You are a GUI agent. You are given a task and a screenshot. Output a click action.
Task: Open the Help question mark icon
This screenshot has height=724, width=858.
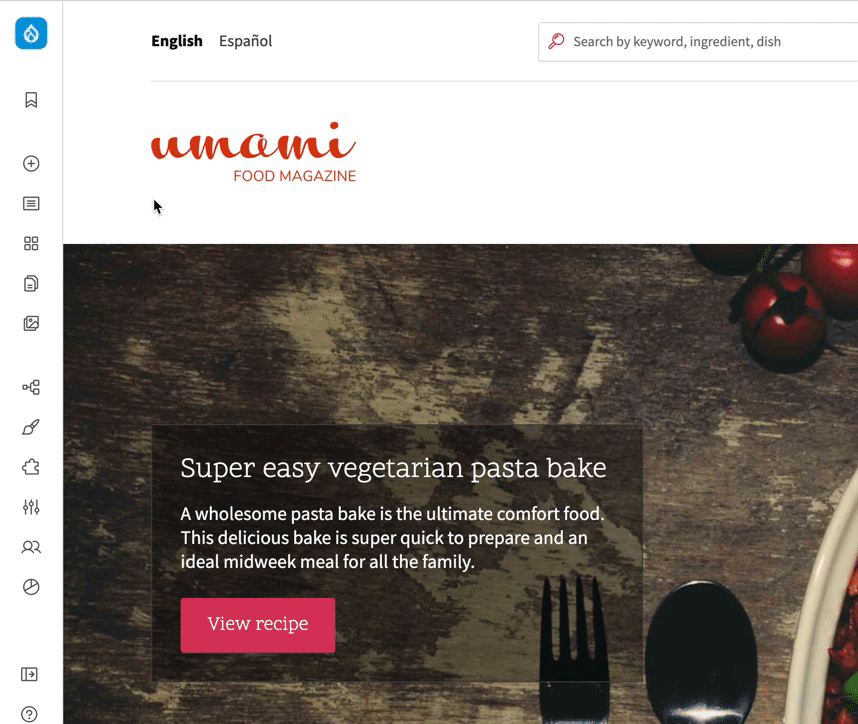click(30, 714)
